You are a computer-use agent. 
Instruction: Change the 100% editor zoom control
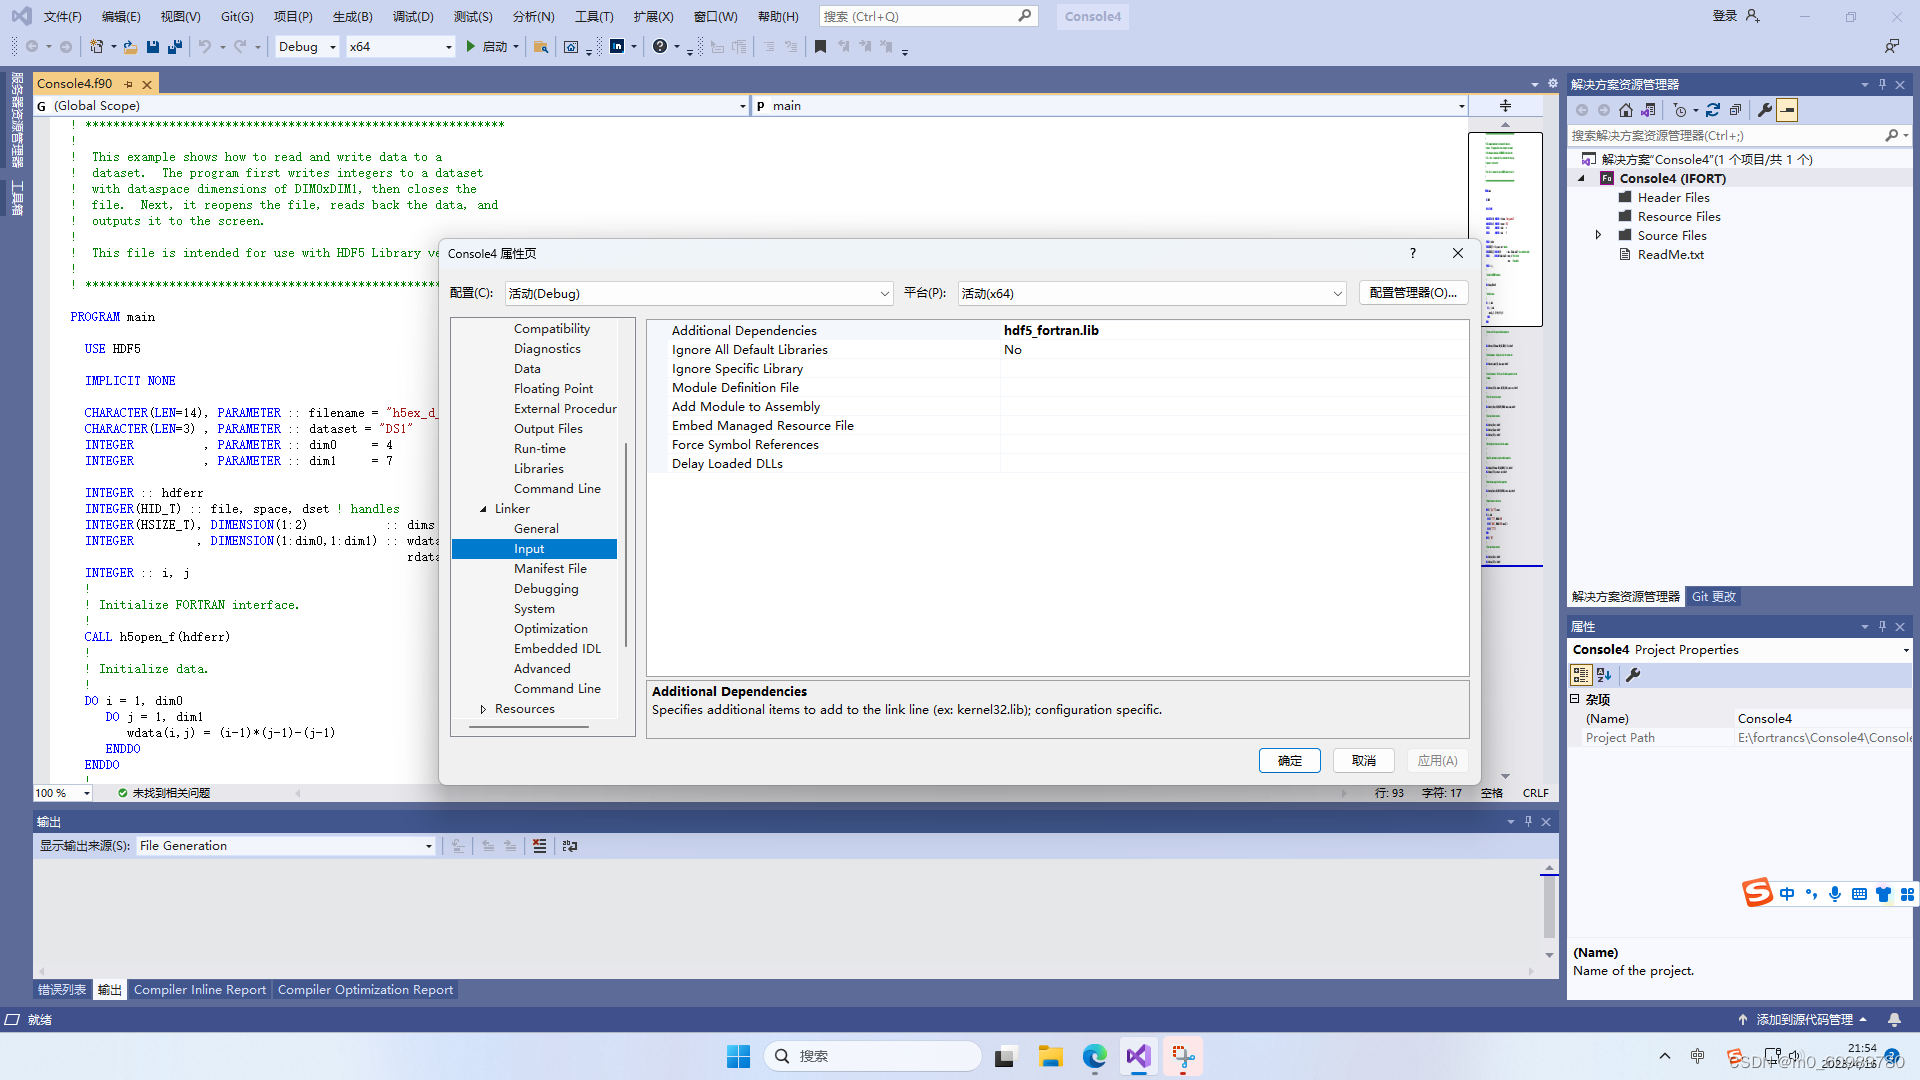[x=60, y=792]
